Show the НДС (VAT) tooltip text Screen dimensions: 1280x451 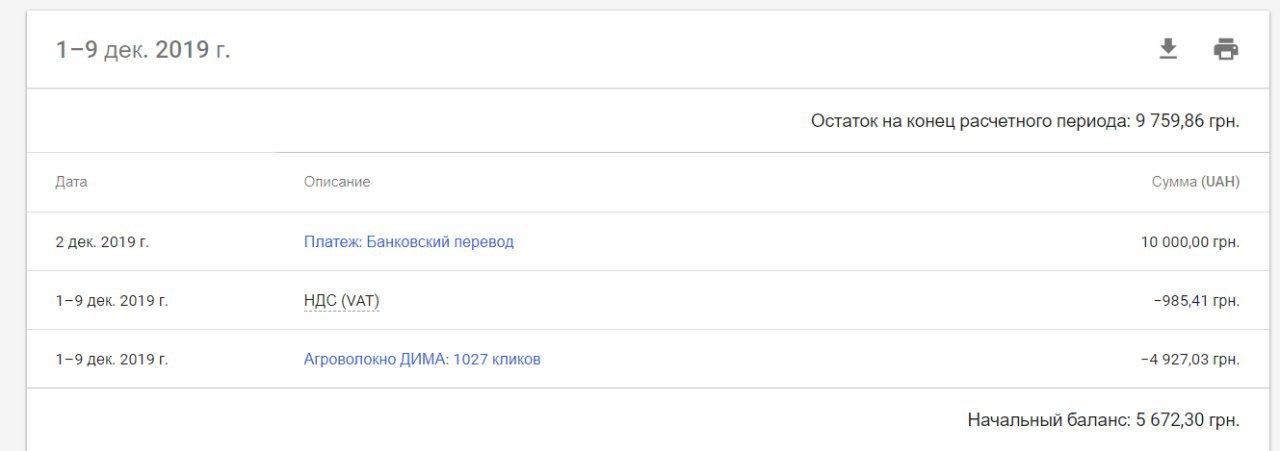point(341,301)
